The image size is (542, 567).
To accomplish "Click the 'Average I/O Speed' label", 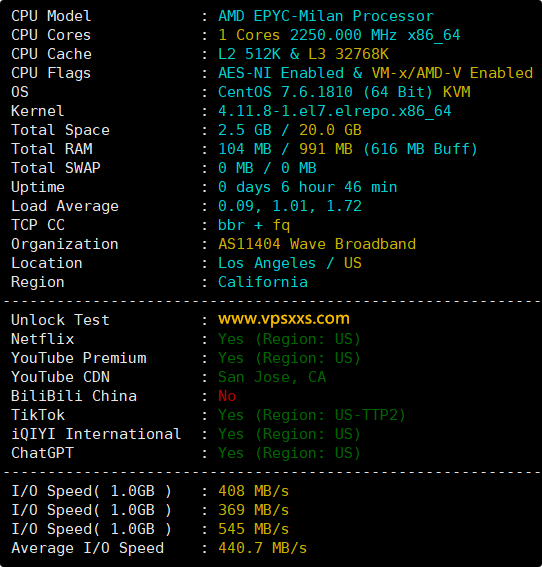I will click(88, 549).
